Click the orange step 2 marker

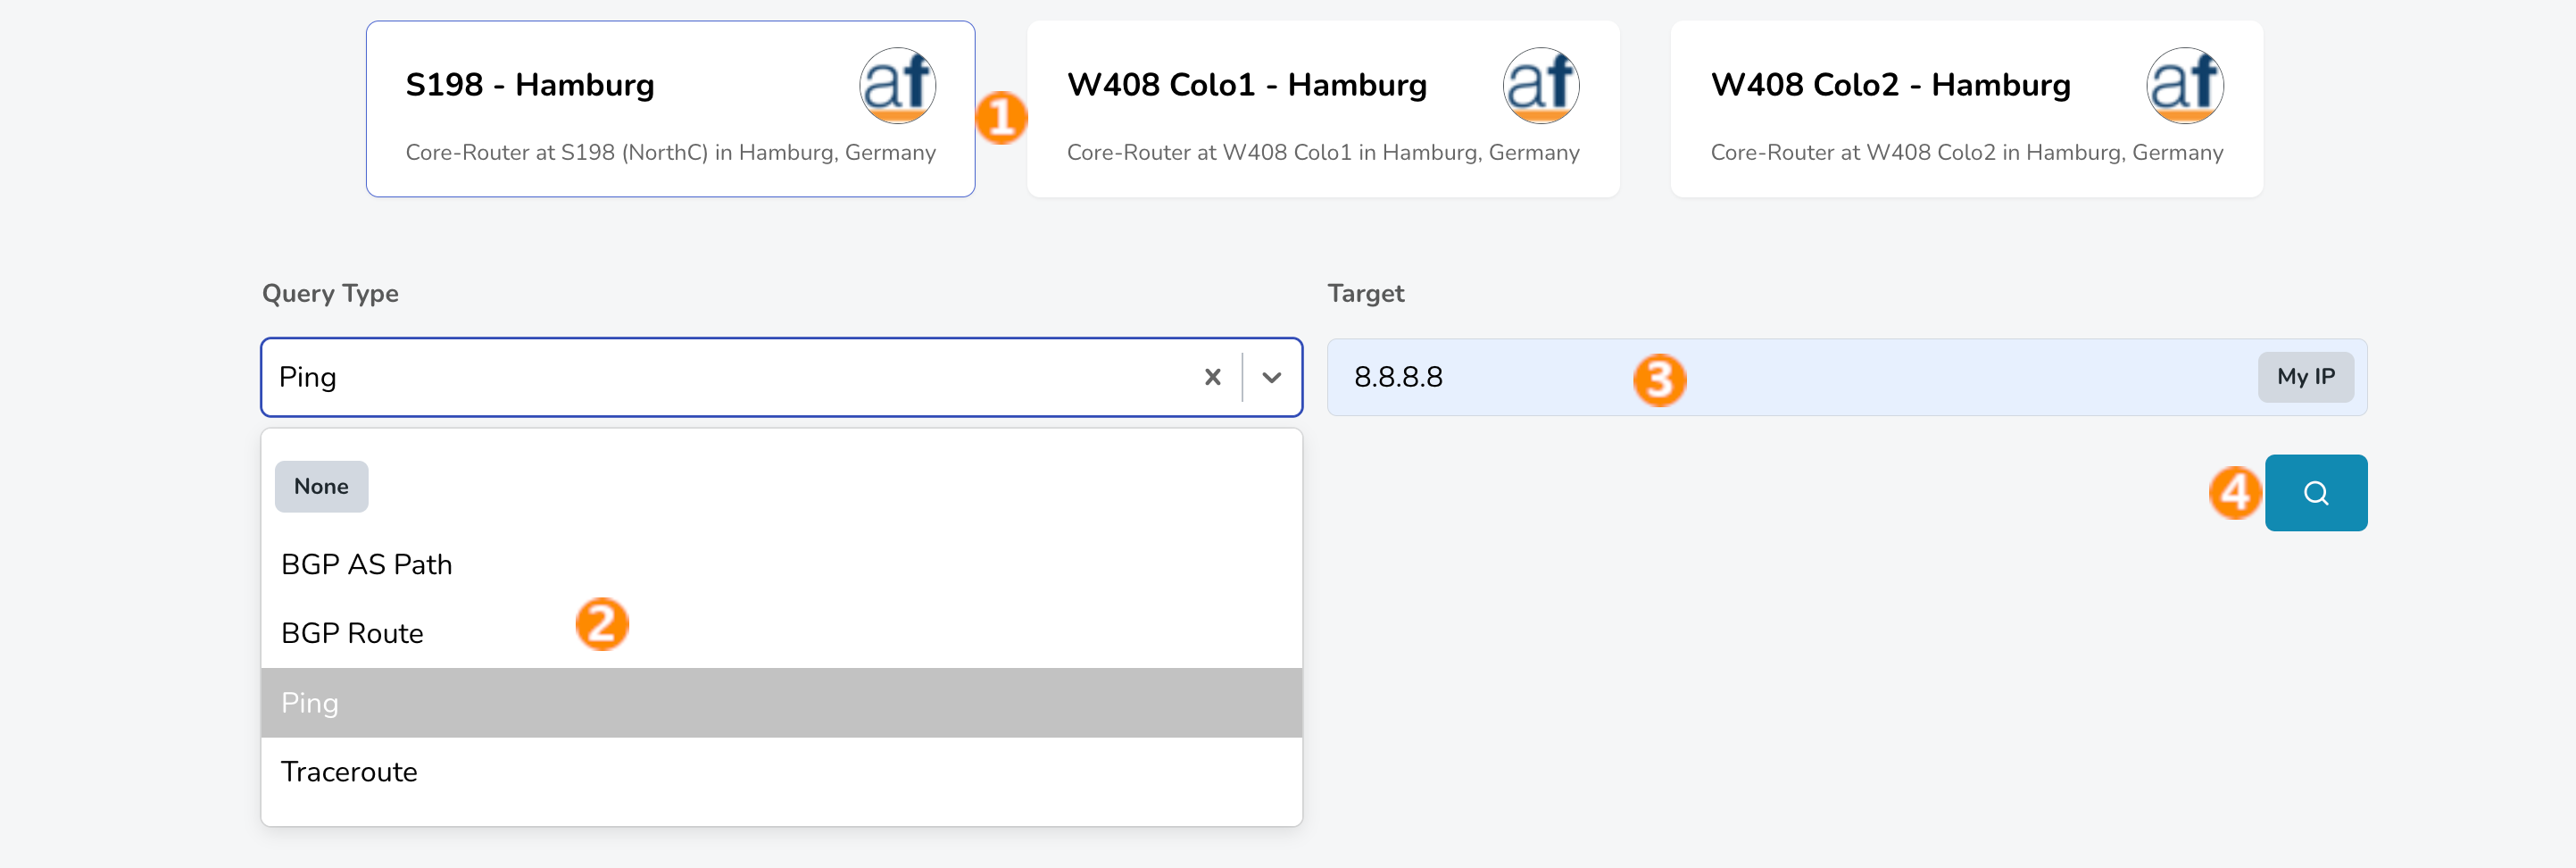coord(602,624)
